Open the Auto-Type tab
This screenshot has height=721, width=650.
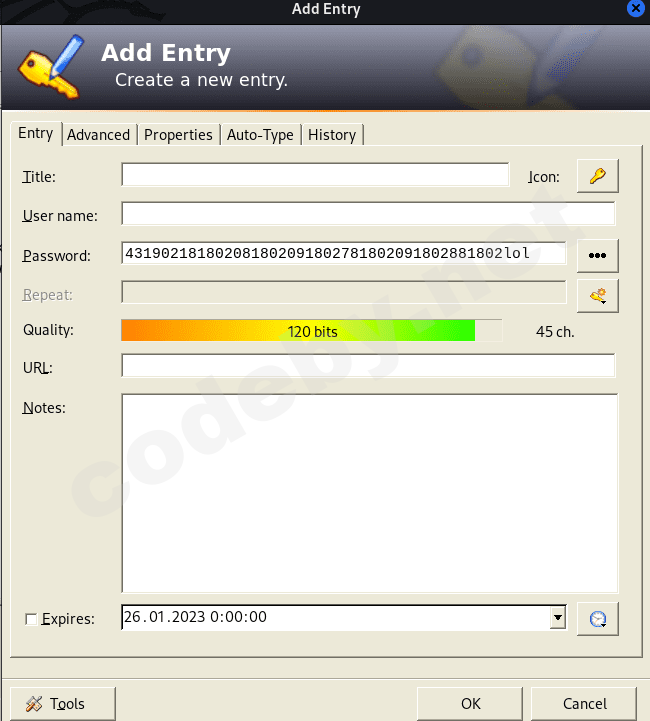260,135
